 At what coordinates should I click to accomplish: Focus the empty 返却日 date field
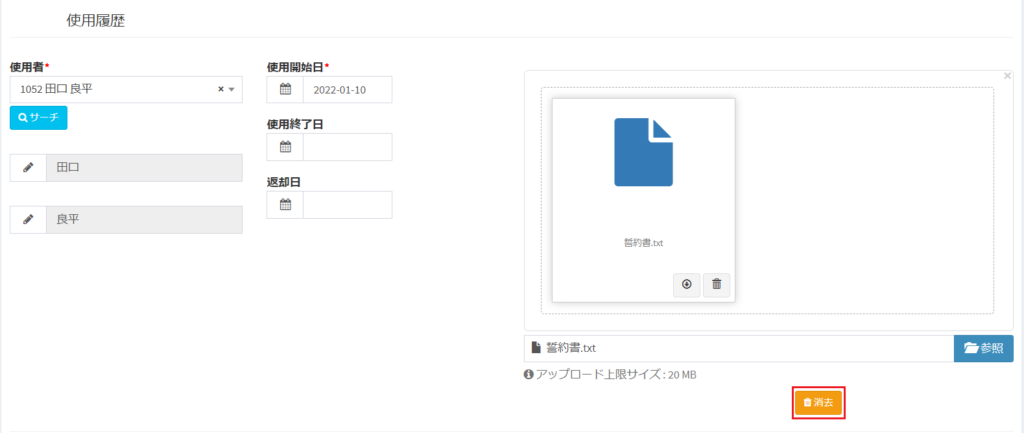pyautogui.click(x=347, y=204)
